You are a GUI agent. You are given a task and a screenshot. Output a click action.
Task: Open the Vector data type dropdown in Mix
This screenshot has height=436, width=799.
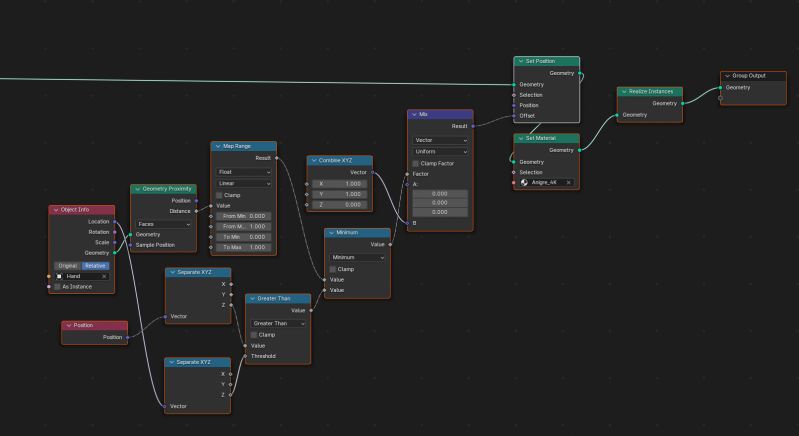pyautogui.click(x=440, y=140)
